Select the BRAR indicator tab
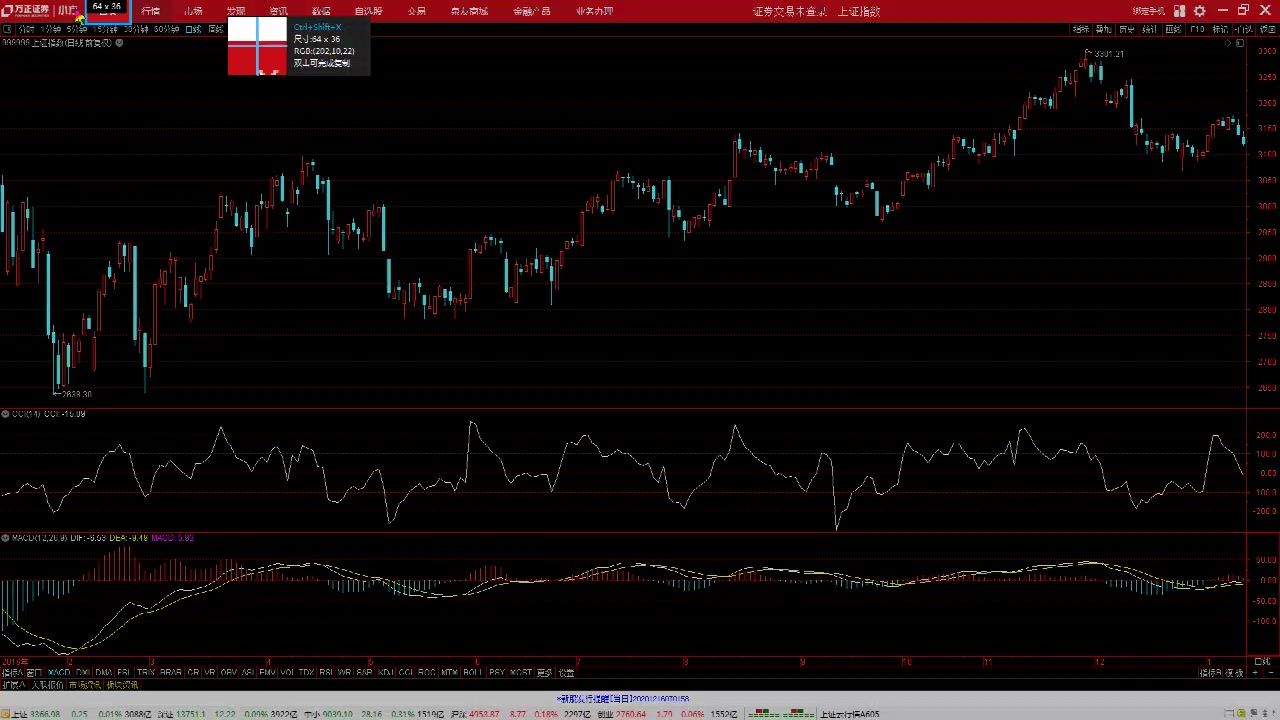The image size is (1280, 720). (x=172, y=672)
